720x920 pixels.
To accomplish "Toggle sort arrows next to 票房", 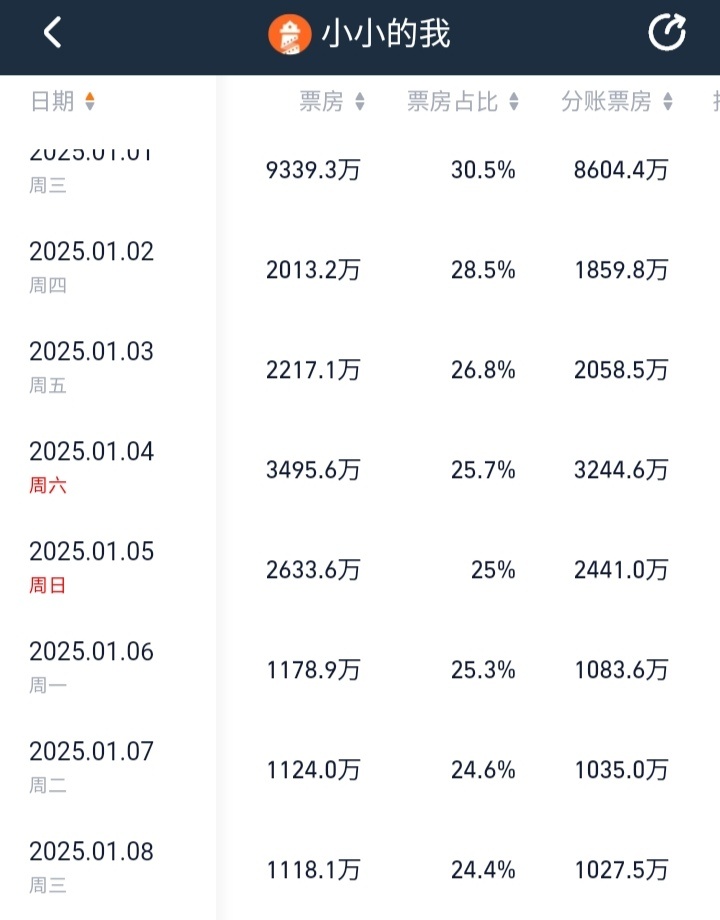I will pyautogui.click(x=360, y=102).
